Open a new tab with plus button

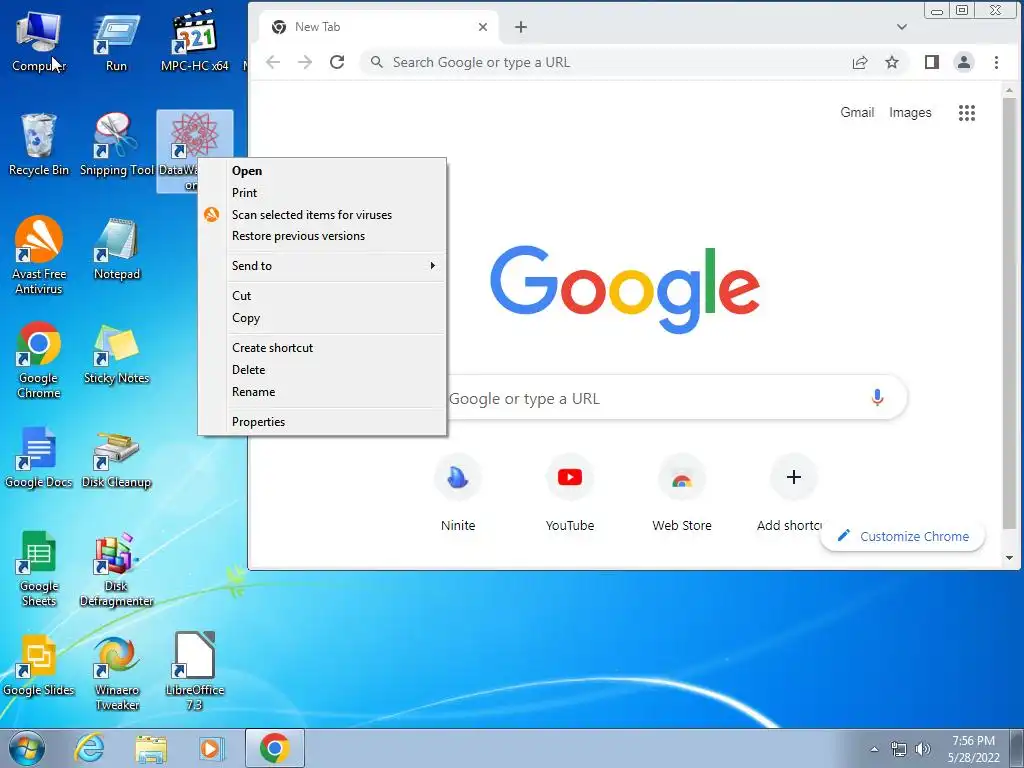(x=520, y=27)
